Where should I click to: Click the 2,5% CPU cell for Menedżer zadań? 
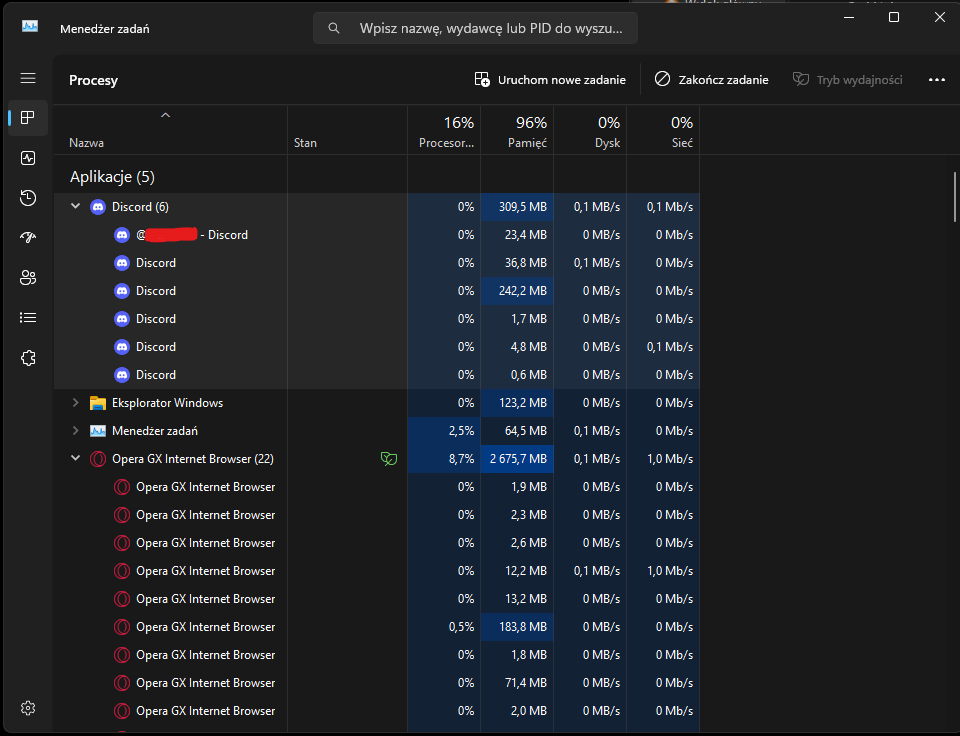tap(444, 431)
